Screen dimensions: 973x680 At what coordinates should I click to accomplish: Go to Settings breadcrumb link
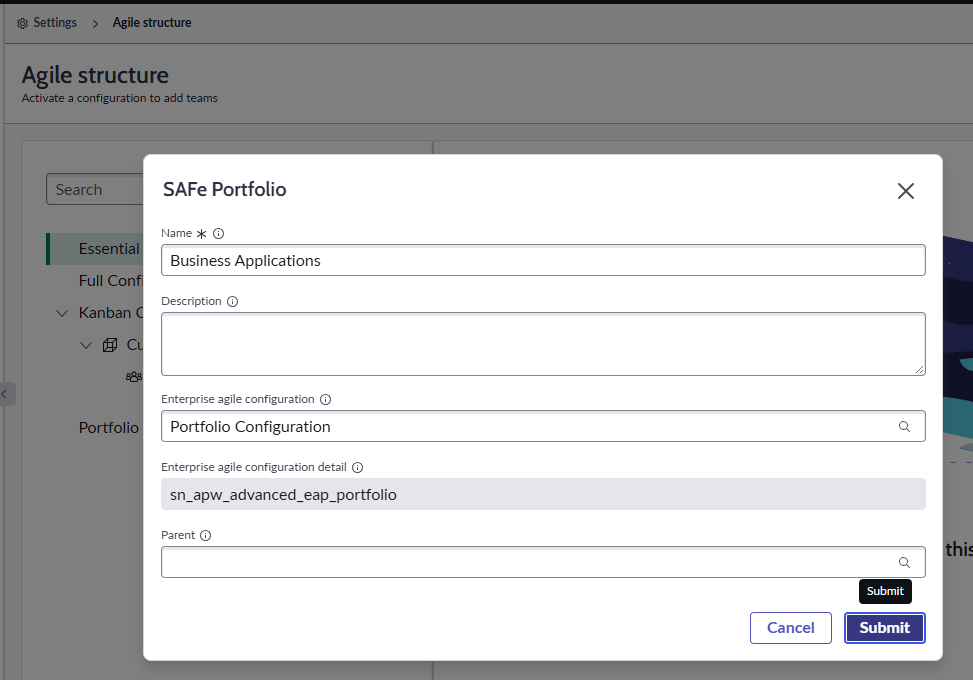[x=55, y=23]
